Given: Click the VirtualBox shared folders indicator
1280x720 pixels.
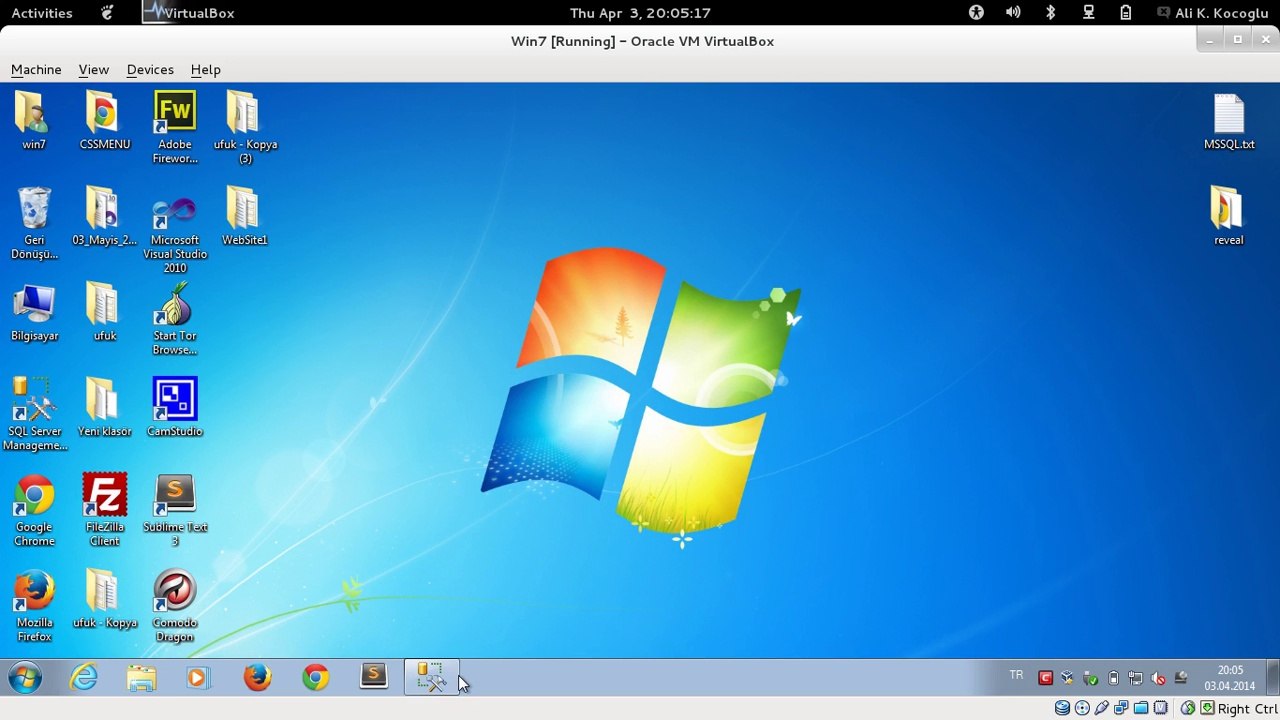Looking at the screenshot, I should (x=1141, y=708).
